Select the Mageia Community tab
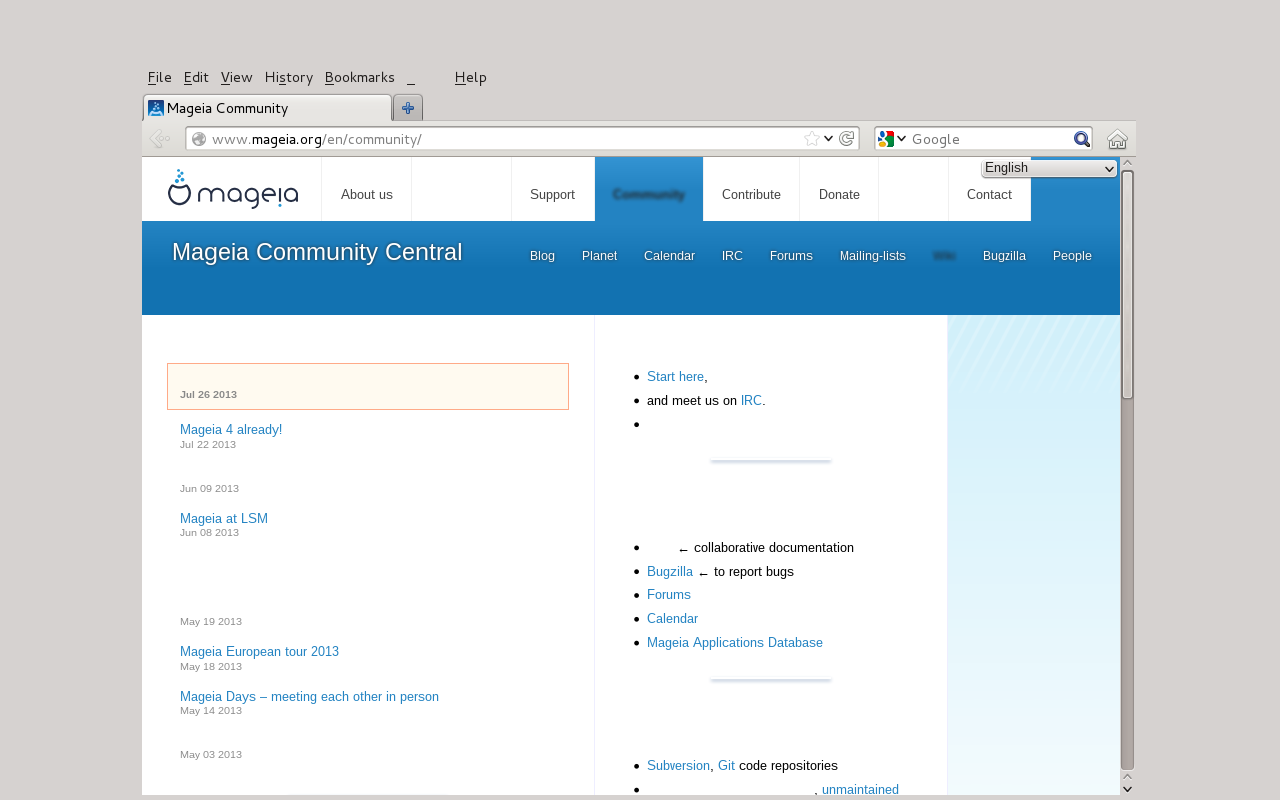This screenshot has height=800, width=1280. 267,108
